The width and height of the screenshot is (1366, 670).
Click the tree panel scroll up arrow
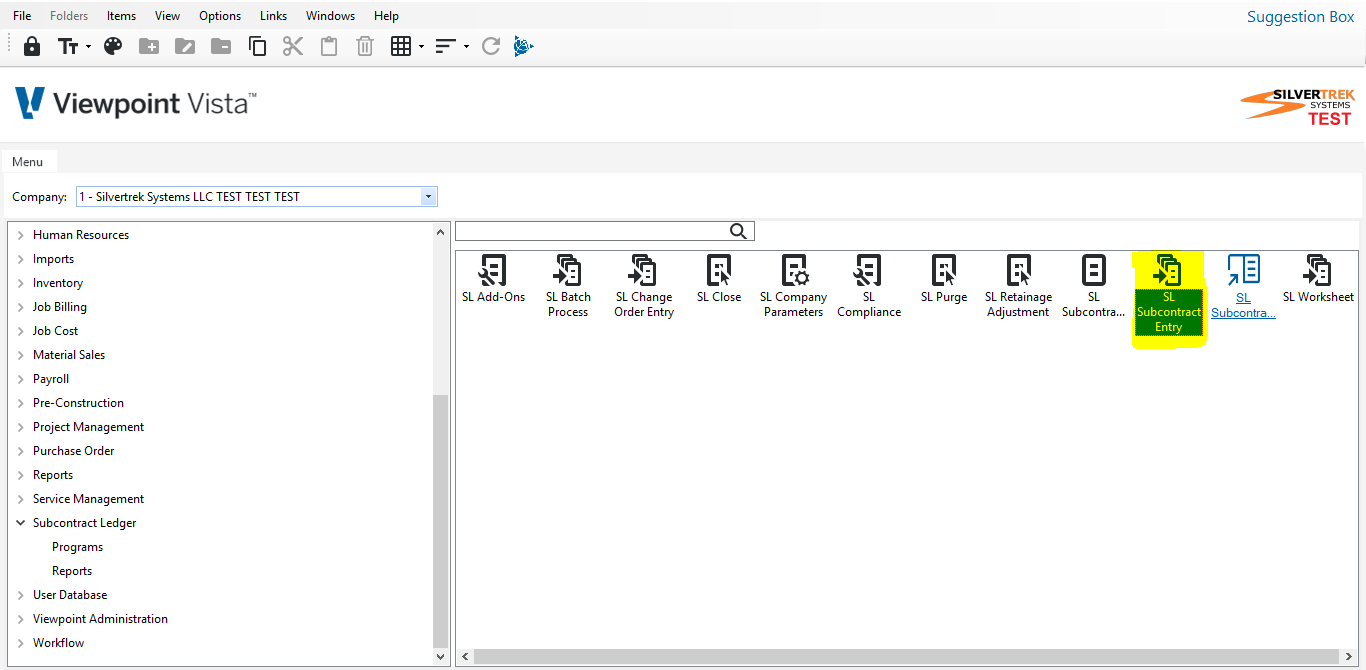coord(441,232)
